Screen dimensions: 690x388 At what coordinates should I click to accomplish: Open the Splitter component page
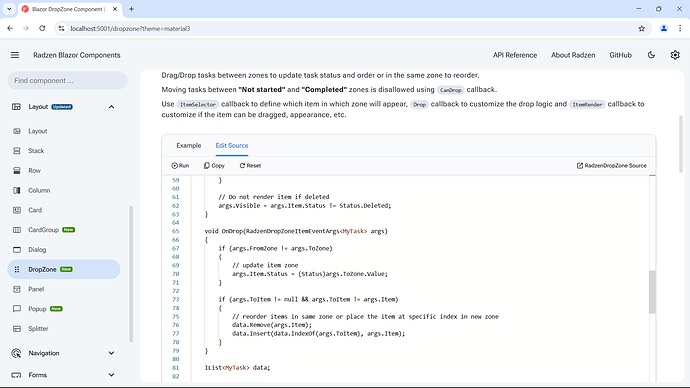38,329
